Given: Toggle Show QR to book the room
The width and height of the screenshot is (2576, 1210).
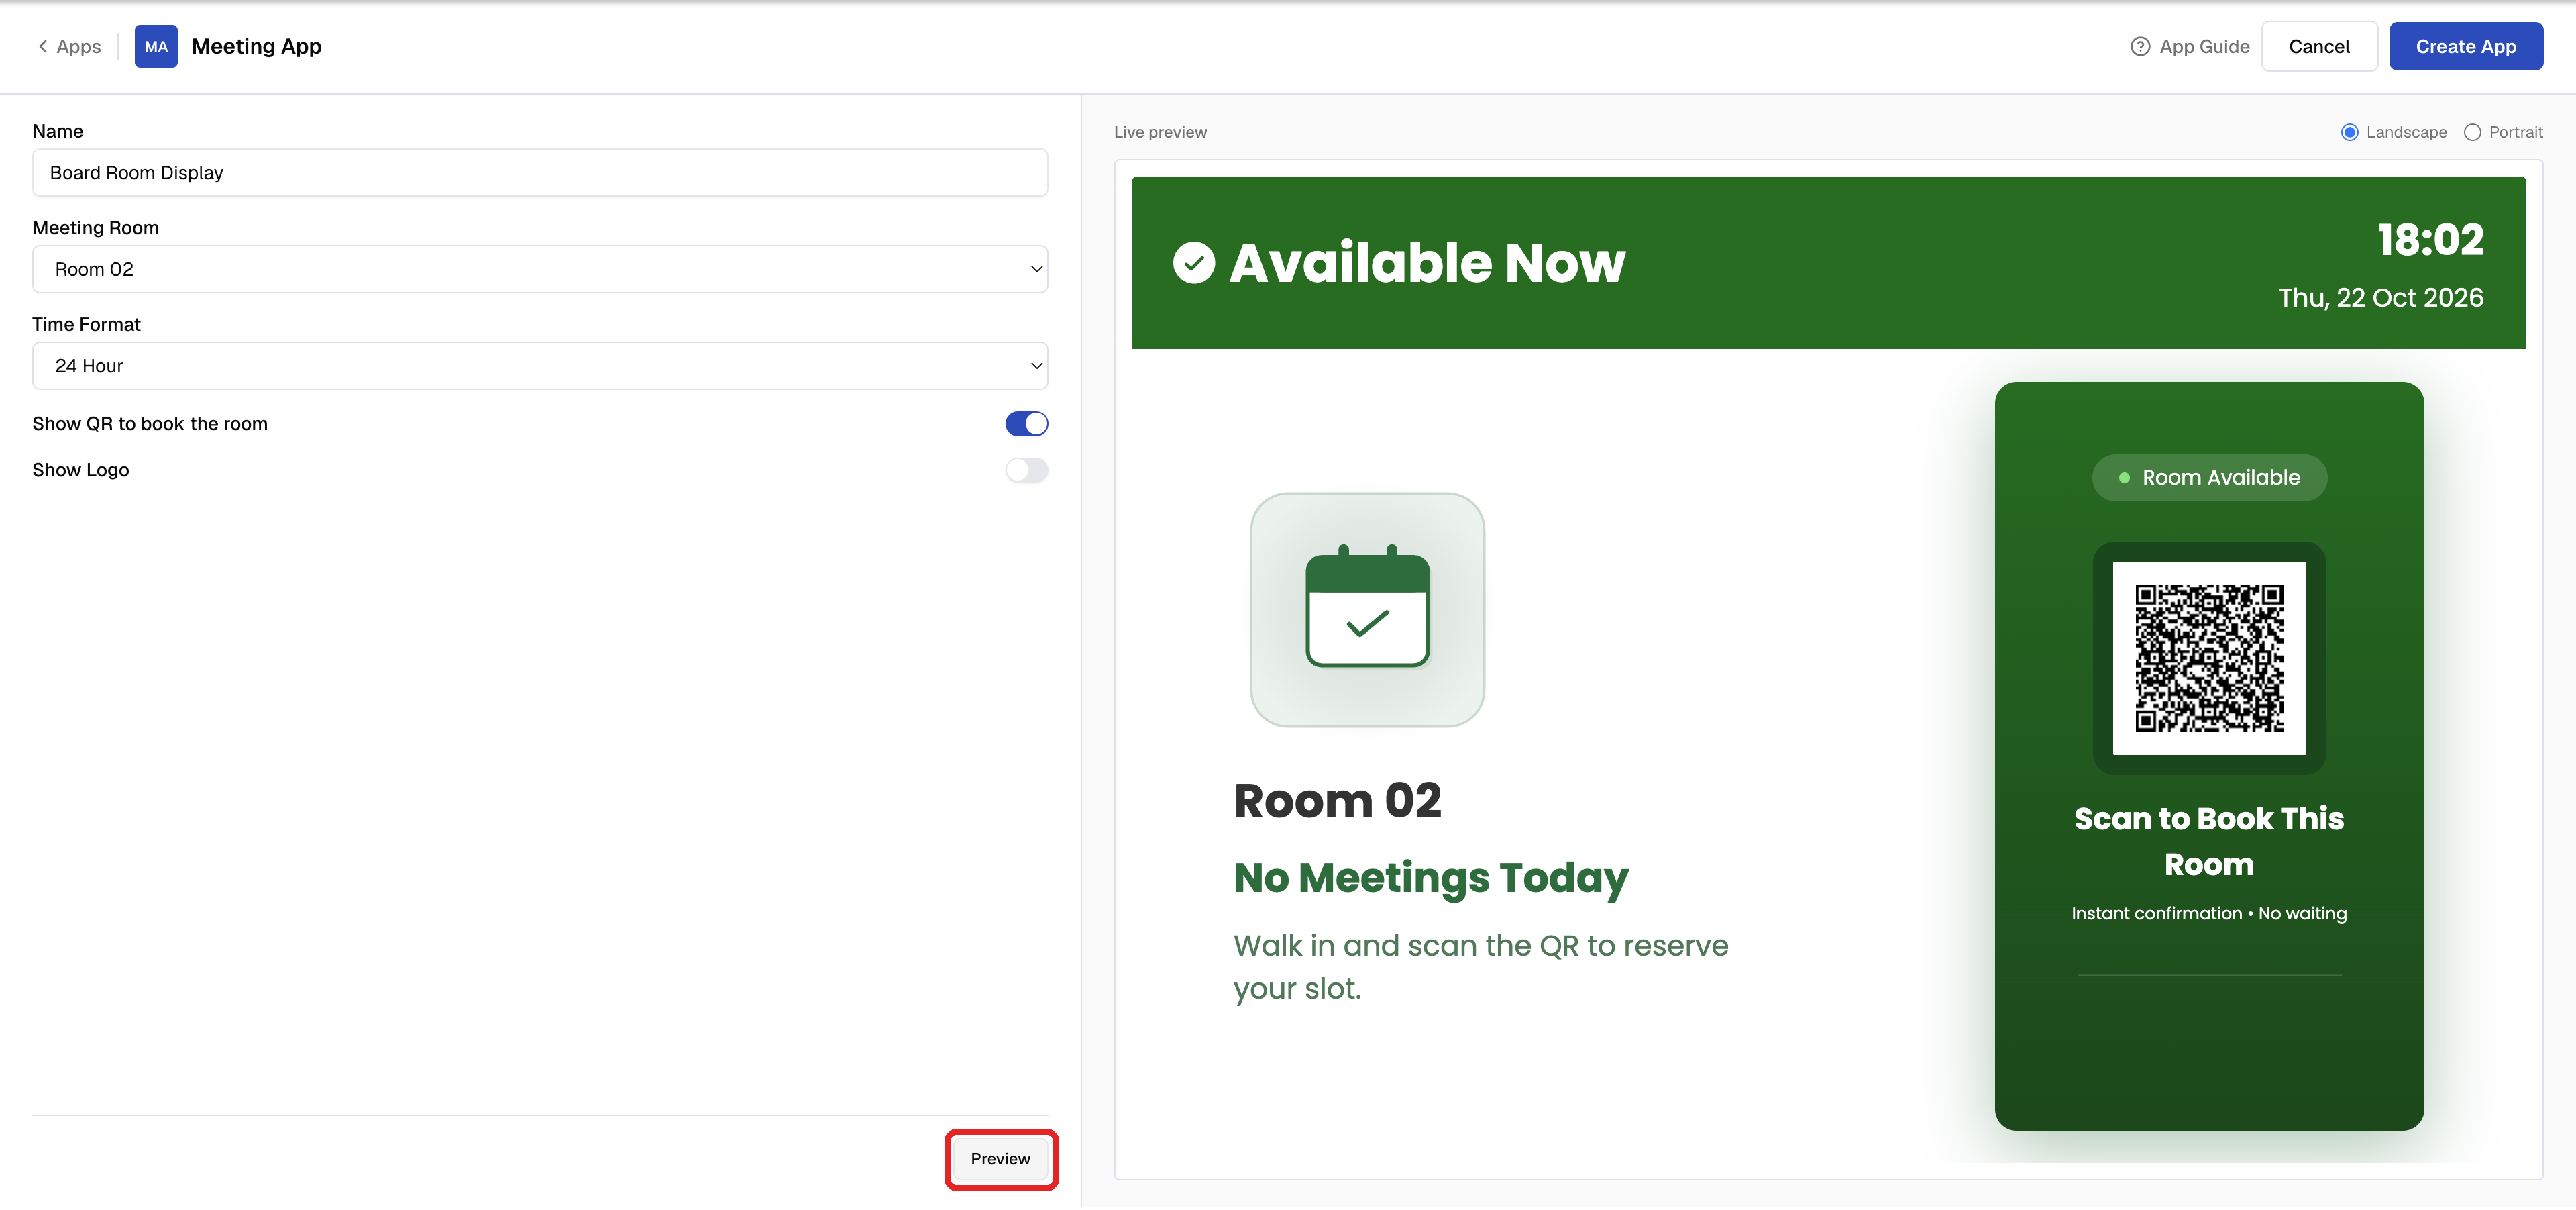Looking at the screenshot, I should 1026,424.
